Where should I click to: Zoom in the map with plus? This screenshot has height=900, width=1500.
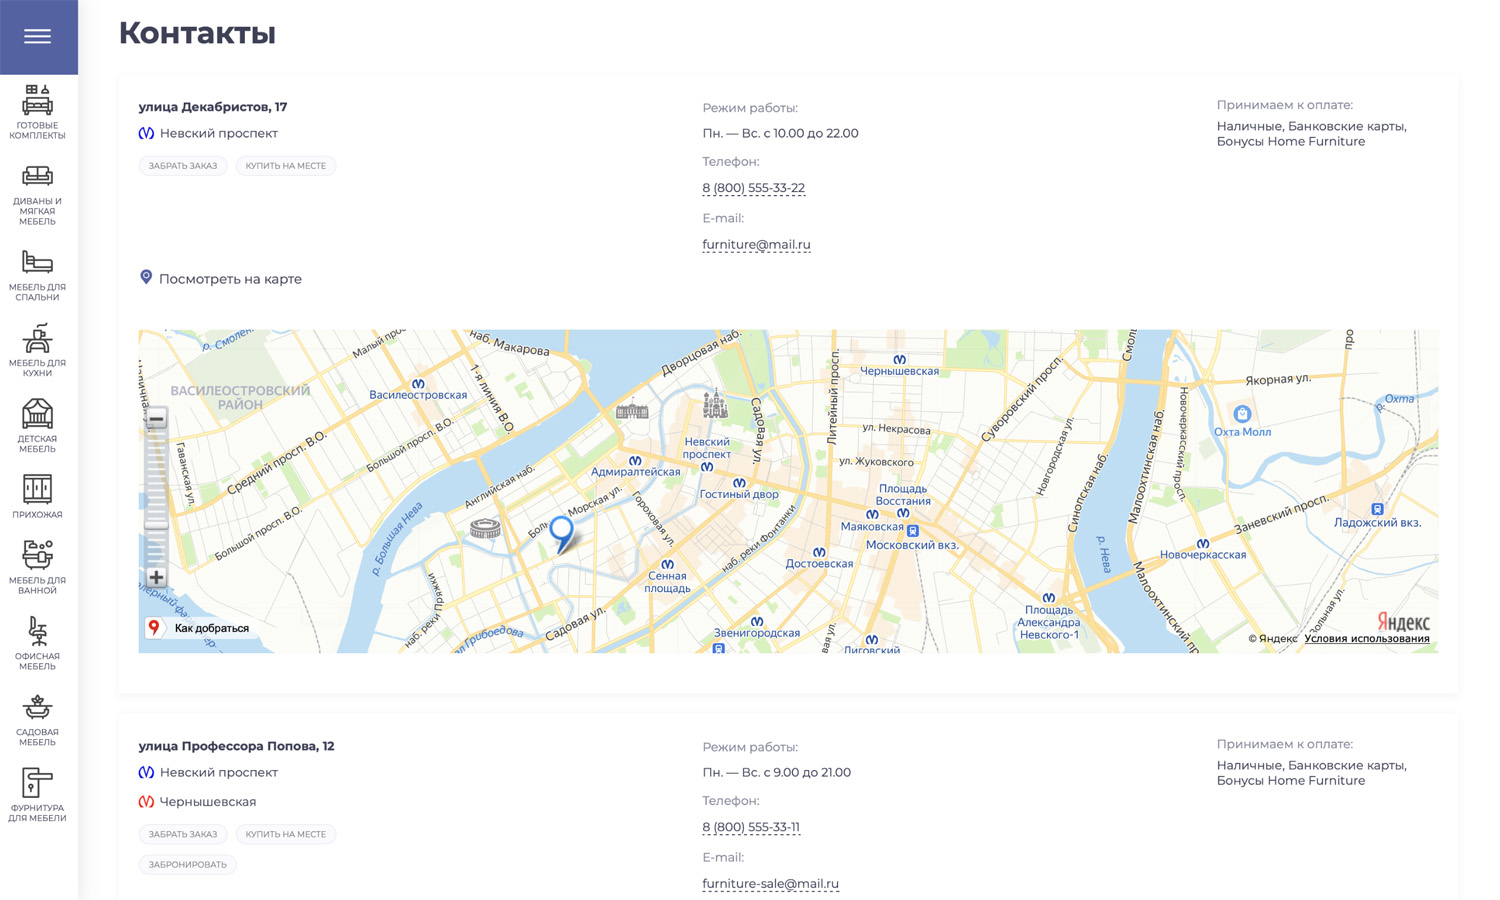point(156,577)
